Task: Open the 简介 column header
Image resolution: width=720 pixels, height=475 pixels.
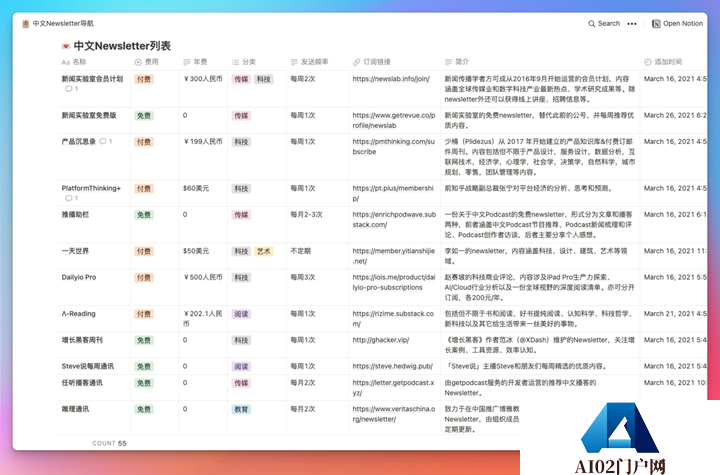Action: tap(457, 62)
